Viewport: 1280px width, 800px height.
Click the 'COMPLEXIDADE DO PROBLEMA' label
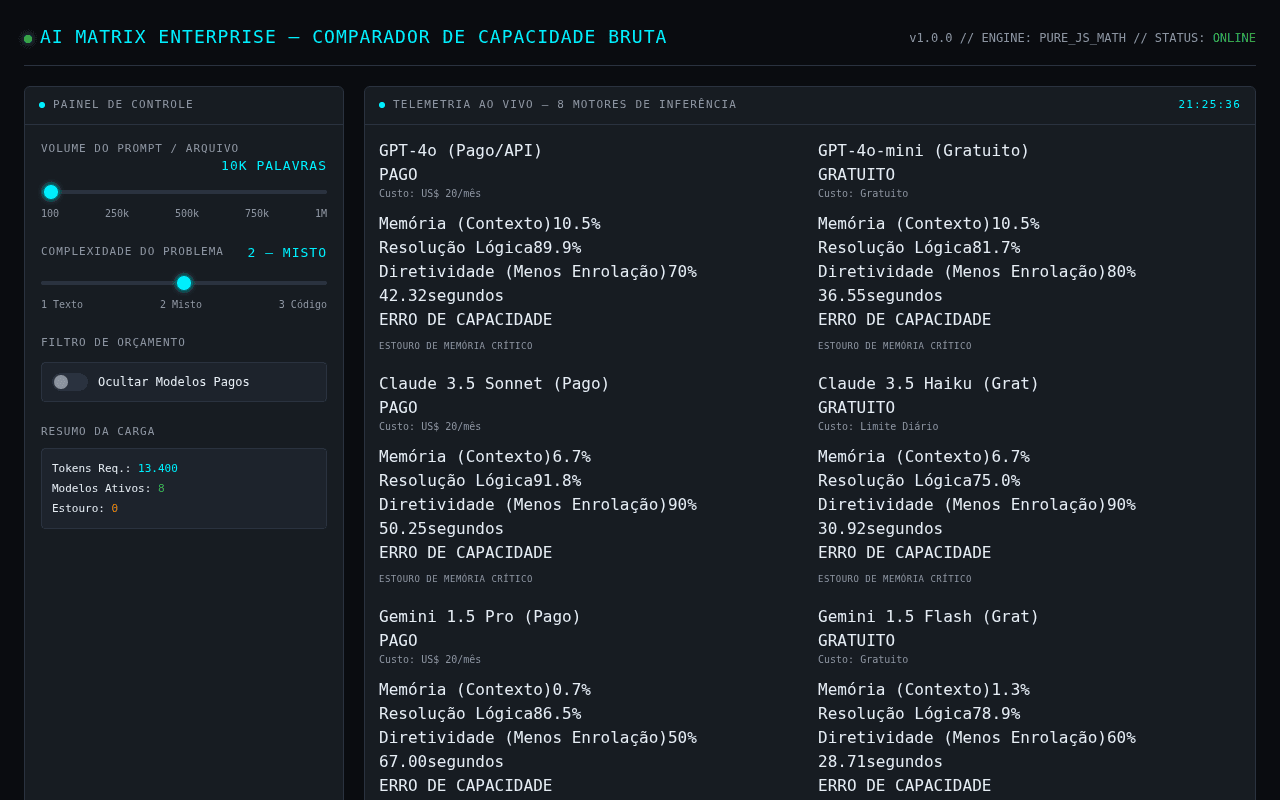132,252
